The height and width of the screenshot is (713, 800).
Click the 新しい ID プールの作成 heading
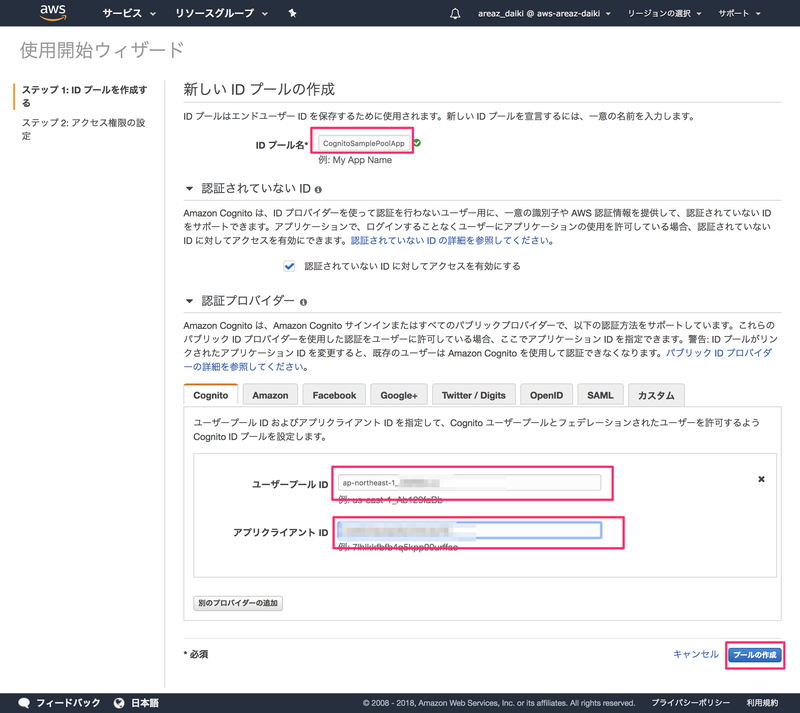(x=259, y=89)
